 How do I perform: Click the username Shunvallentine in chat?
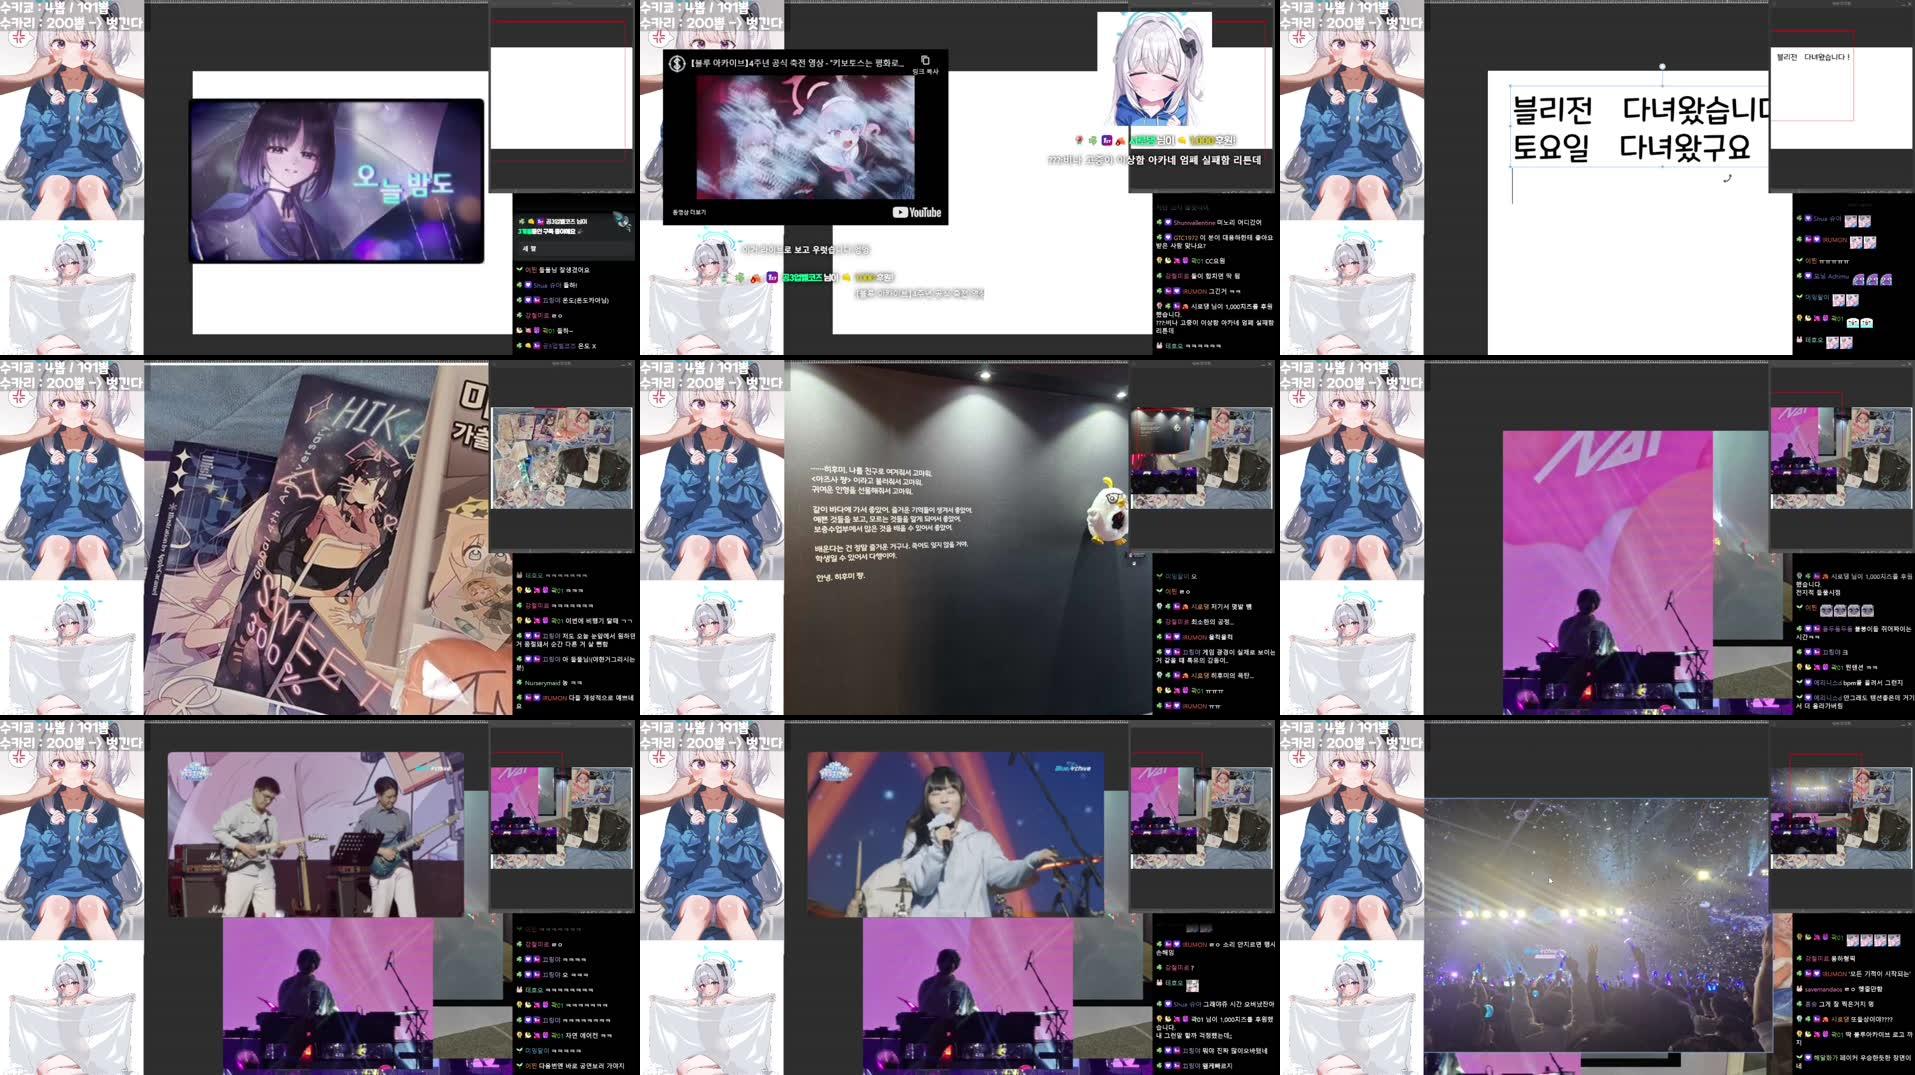(1194, 222)
